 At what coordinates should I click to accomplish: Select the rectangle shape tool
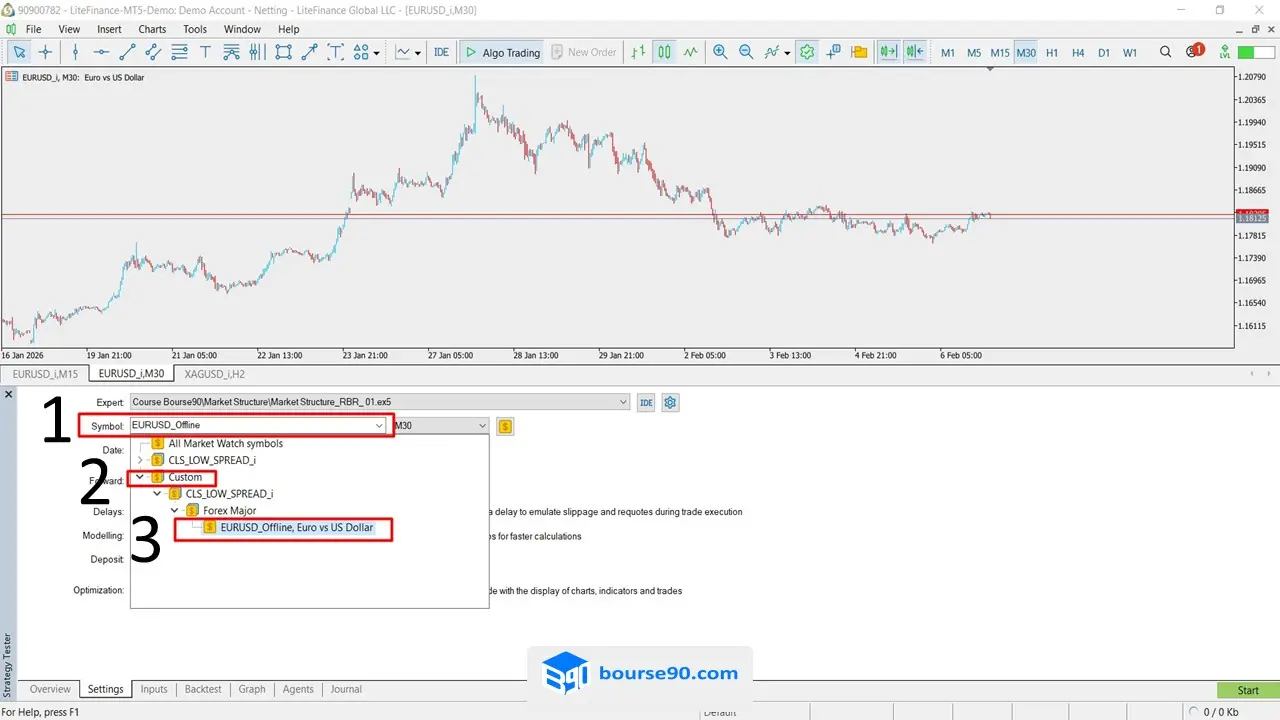click(x=283, y=52)
